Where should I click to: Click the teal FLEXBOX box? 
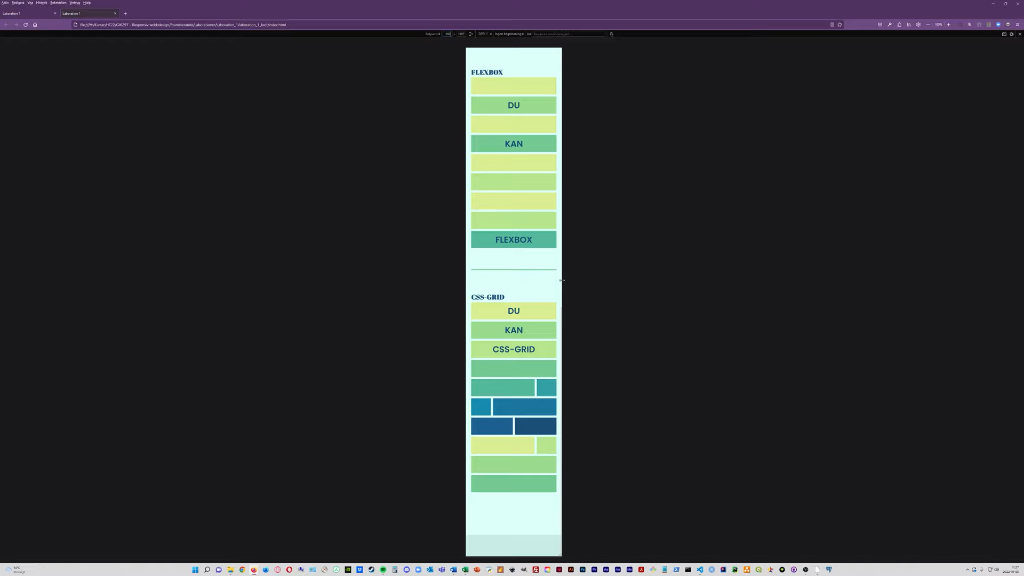tap(514, 240)
